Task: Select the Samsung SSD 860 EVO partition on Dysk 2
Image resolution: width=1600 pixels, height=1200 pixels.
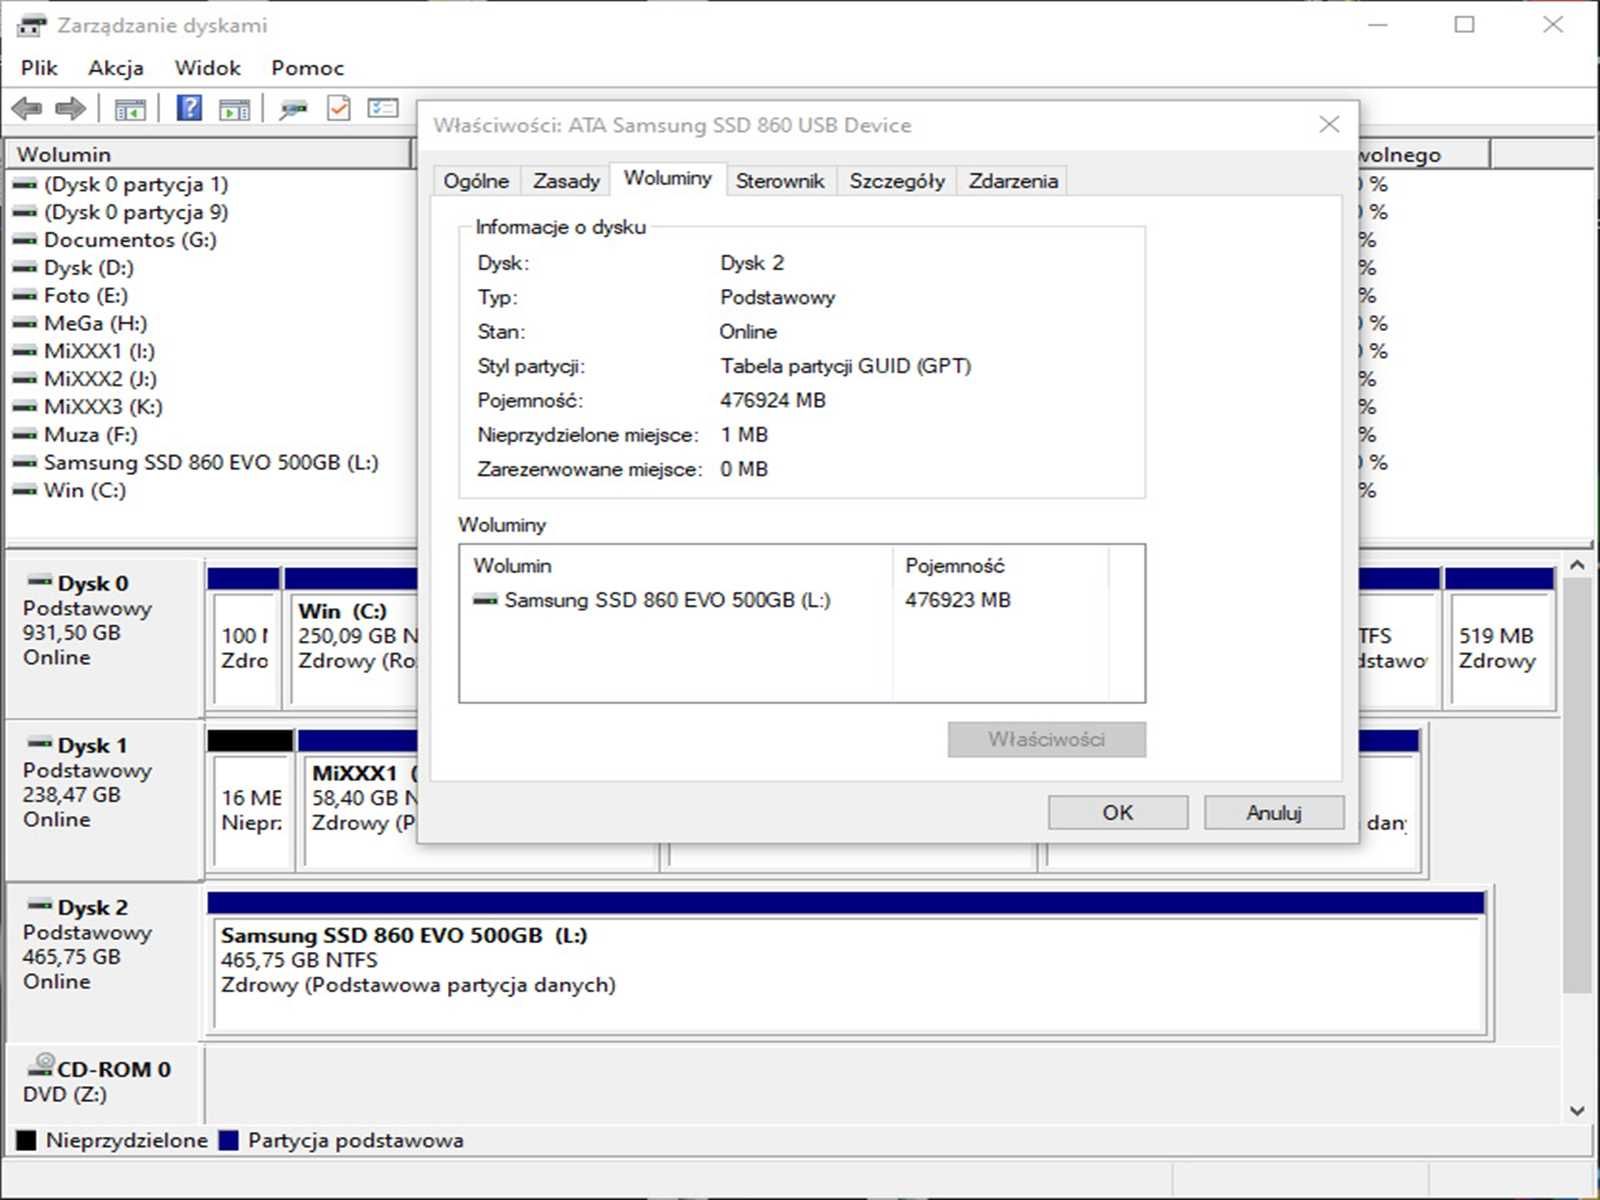Action: (x=846, y=963)
